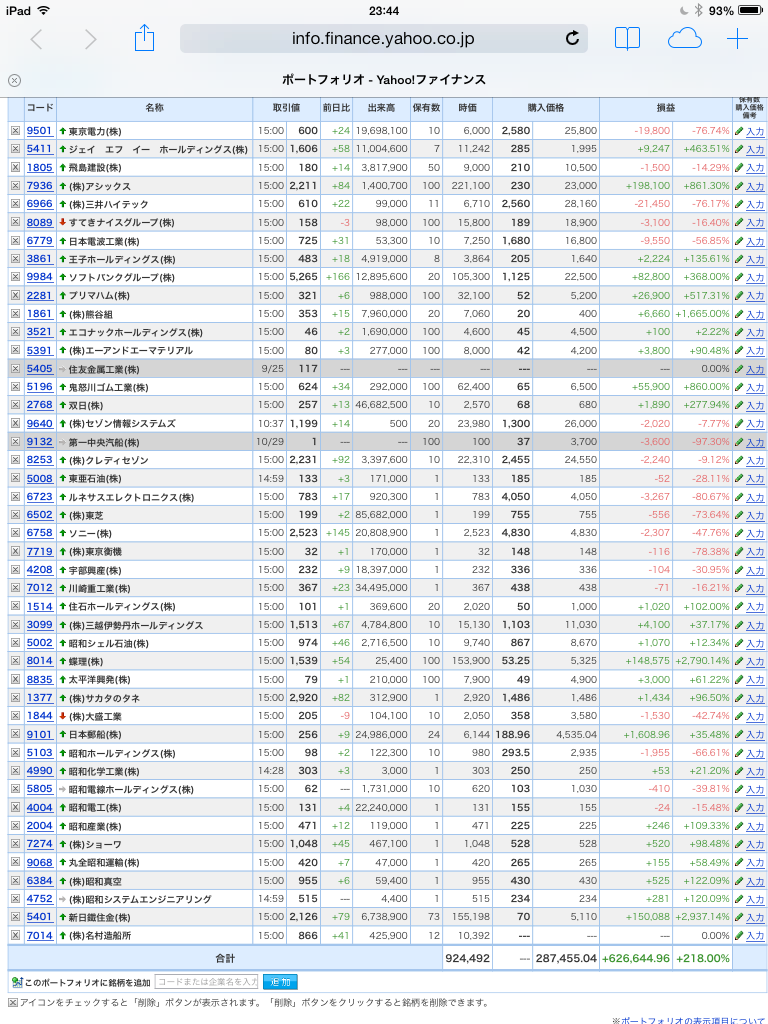Check the delete box for 大盛工業 row
768x1024 pixels.
click(x=15, y=716)
